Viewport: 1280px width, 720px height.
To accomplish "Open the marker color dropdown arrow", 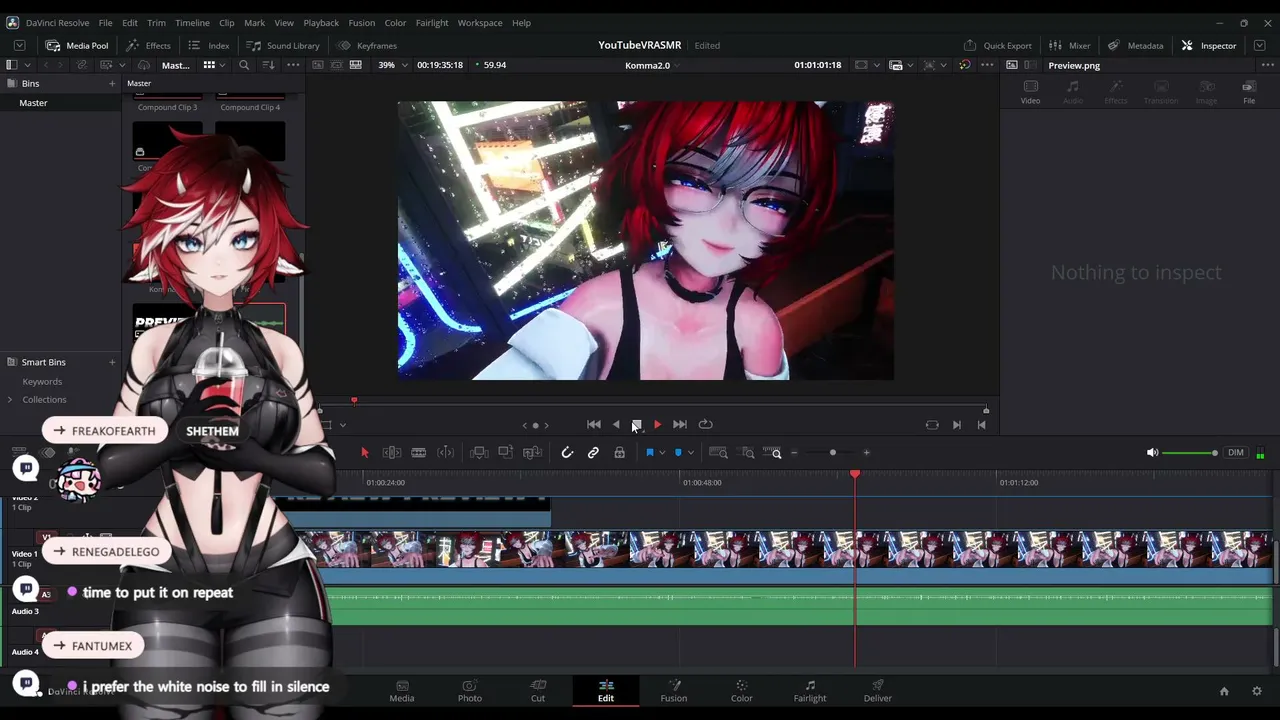I will coord(690,453).
